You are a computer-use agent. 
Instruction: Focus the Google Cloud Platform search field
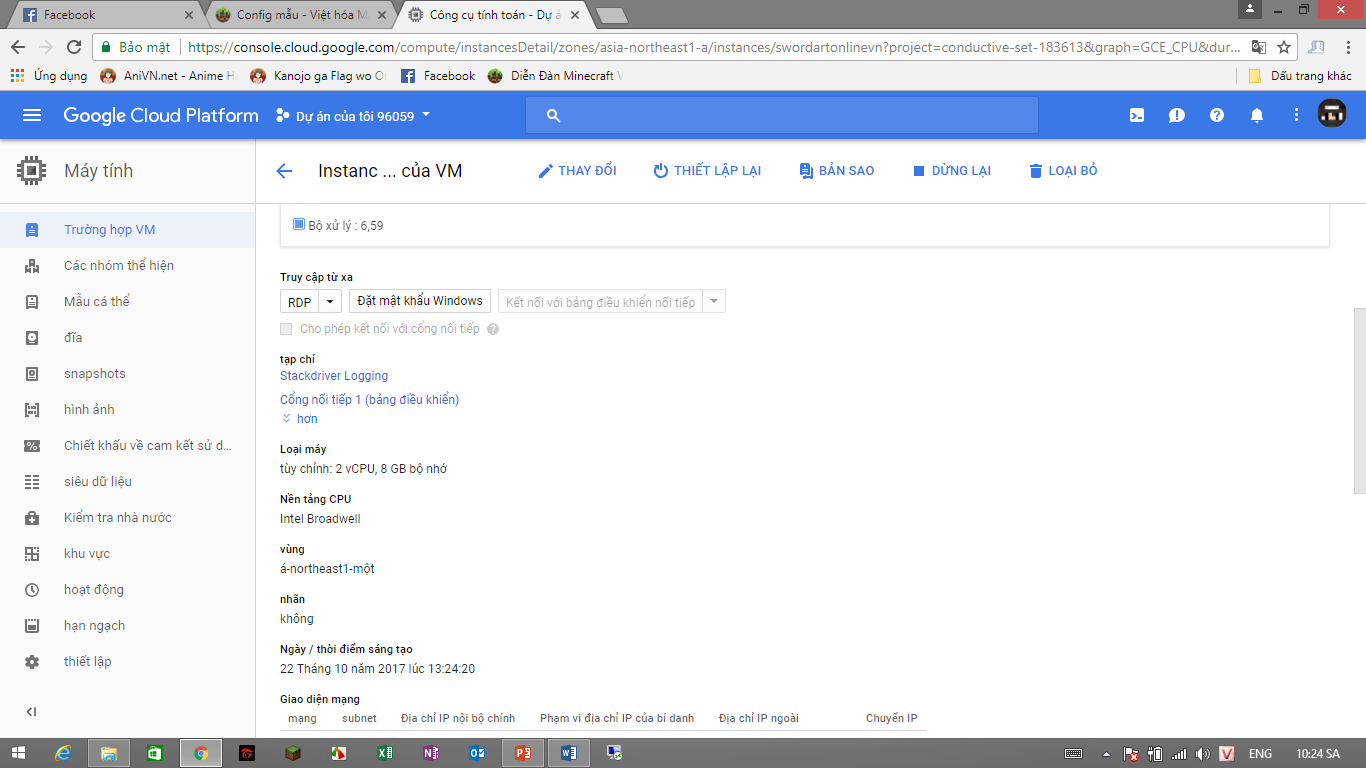[782, 116]
